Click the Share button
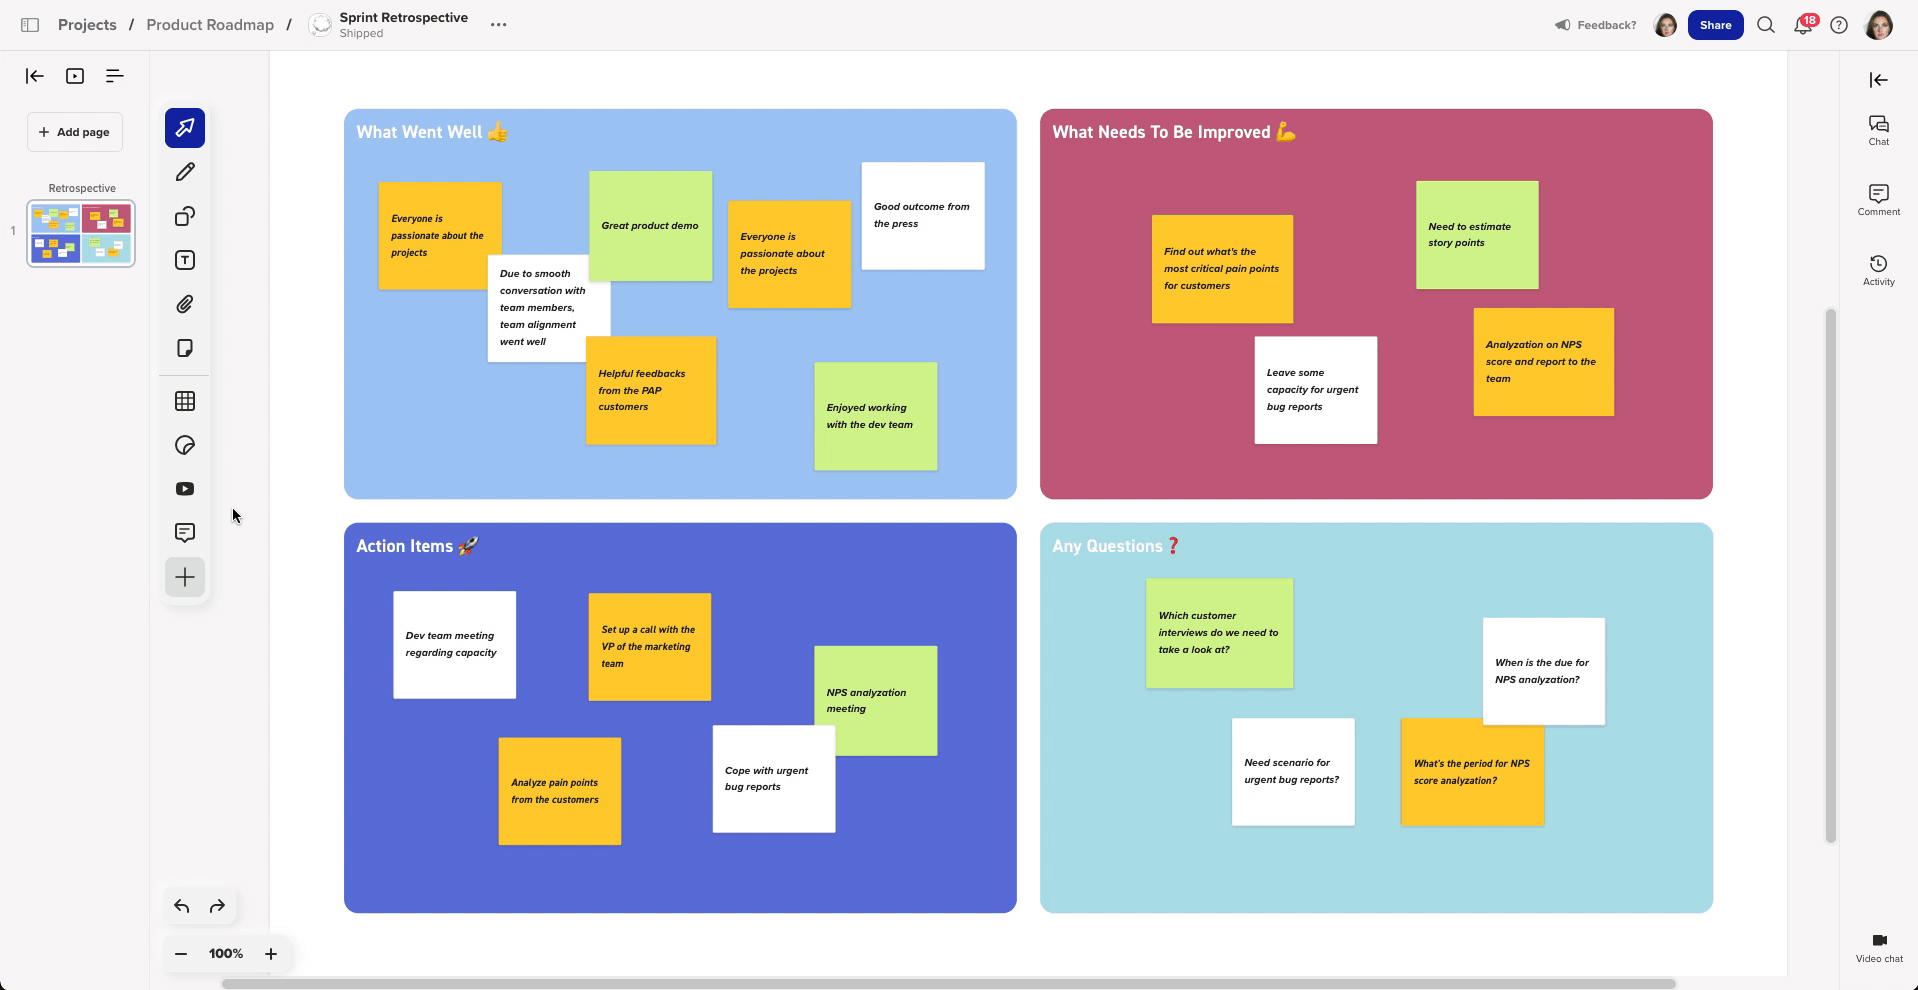Viewport: 1918px width, 990px height. [1715, 25]
